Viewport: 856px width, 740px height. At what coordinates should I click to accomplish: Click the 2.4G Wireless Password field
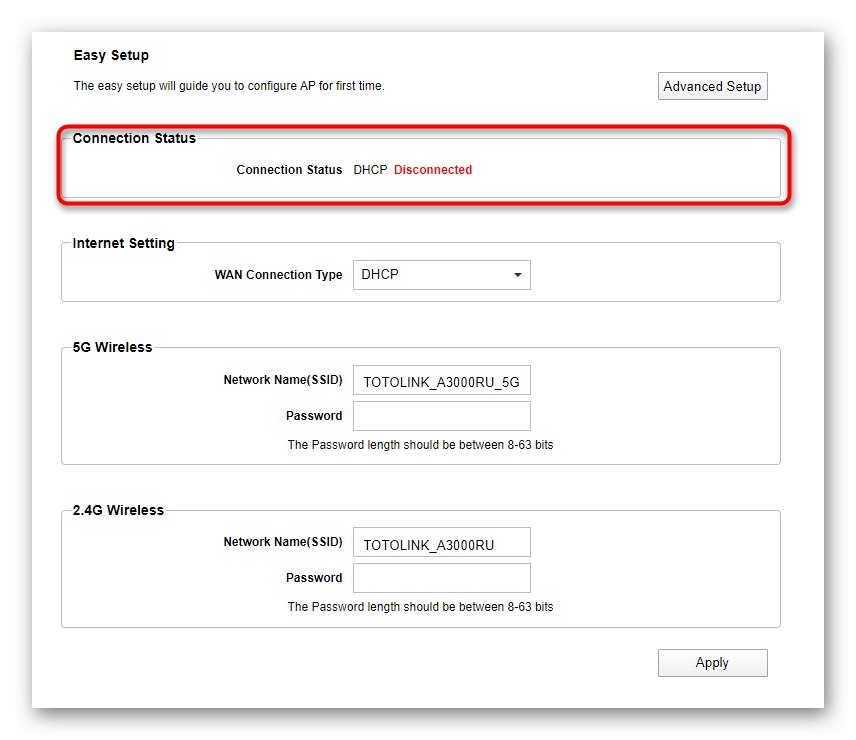(441, 578)
